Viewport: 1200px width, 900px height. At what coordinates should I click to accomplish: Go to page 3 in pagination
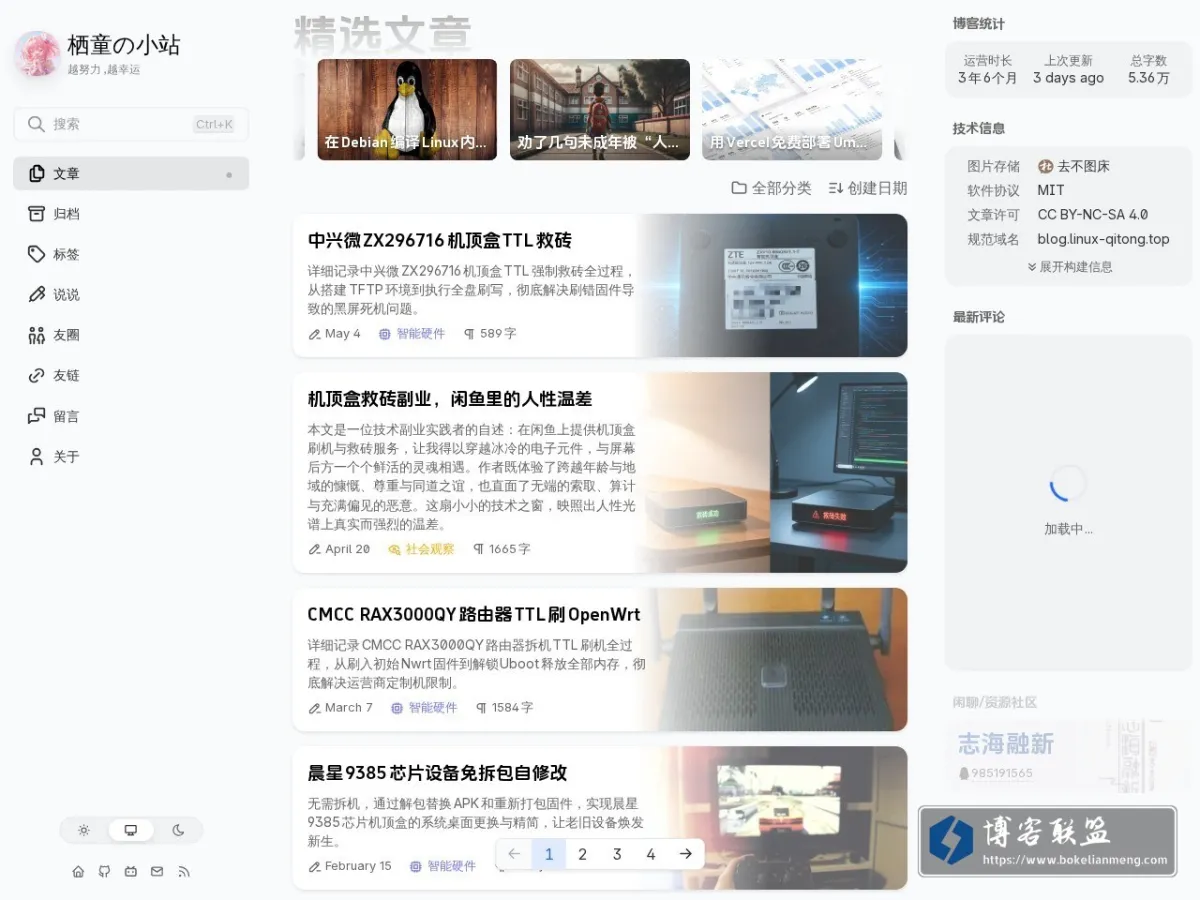coord(617,854)
